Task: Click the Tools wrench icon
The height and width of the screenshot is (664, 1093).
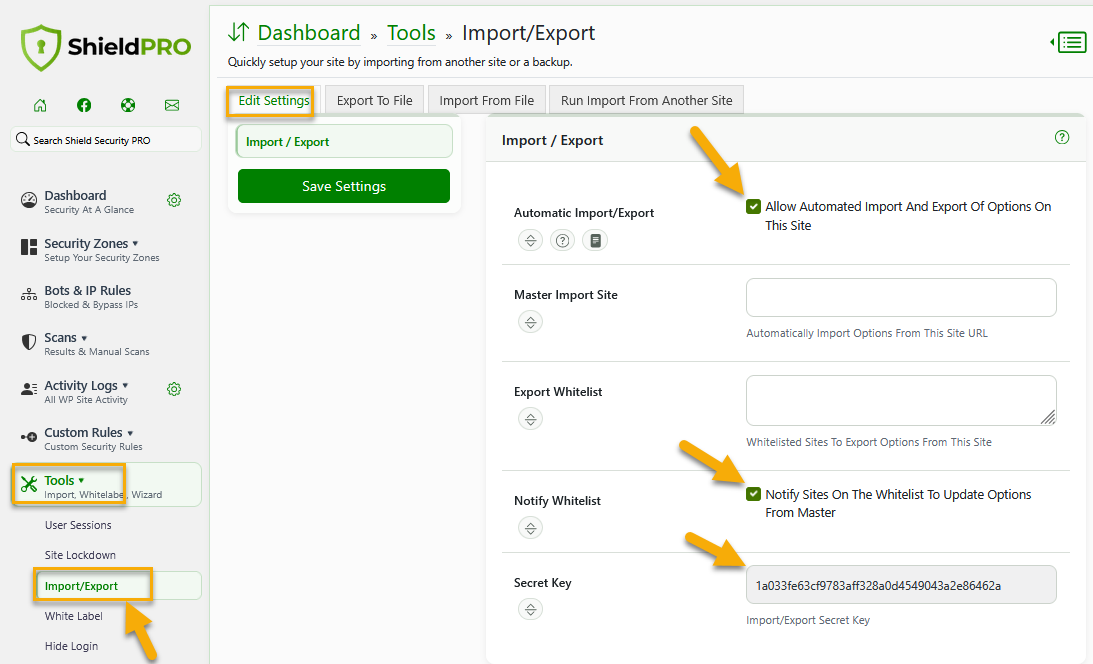Action: pyautogui.click(x=29, y=484)
